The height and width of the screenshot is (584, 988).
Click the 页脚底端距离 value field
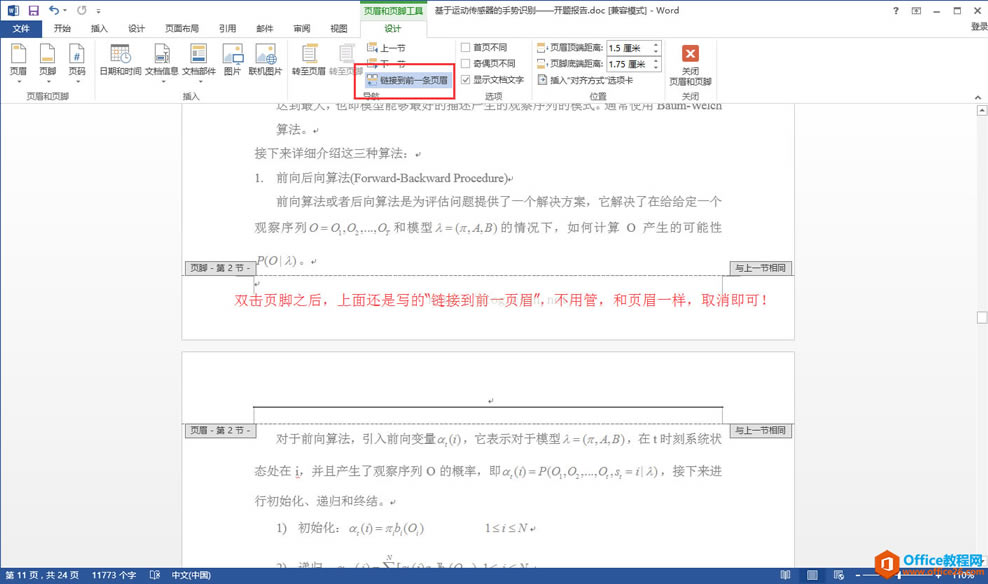[628, 64]
